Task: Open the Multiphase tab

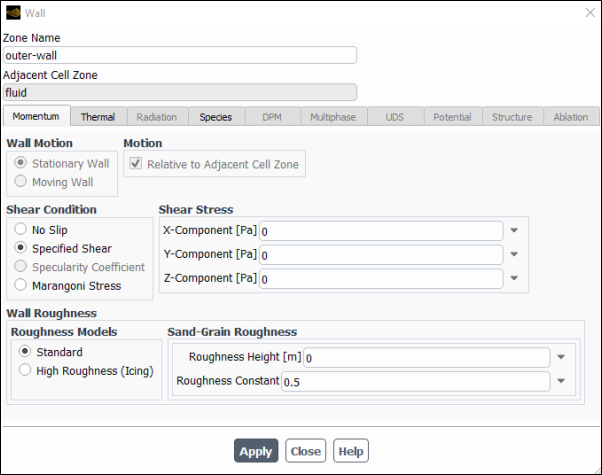Action: tap(333, 117)
